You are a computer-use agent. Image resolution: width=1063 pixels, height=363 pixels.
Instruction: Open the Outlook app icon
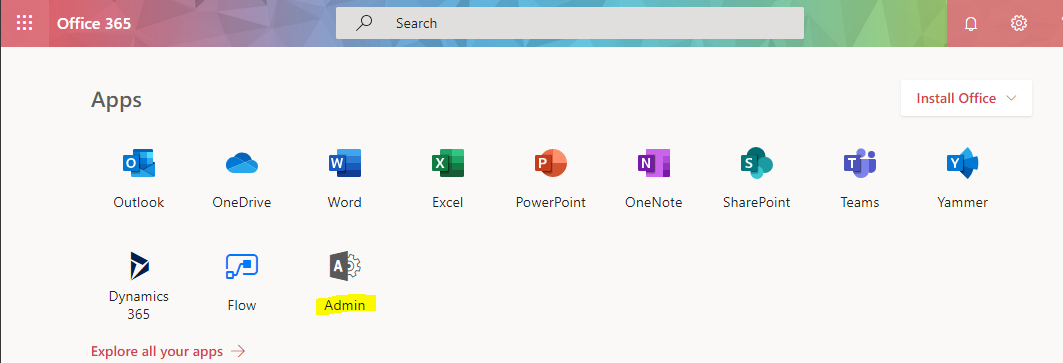click(x=139, y=164)
